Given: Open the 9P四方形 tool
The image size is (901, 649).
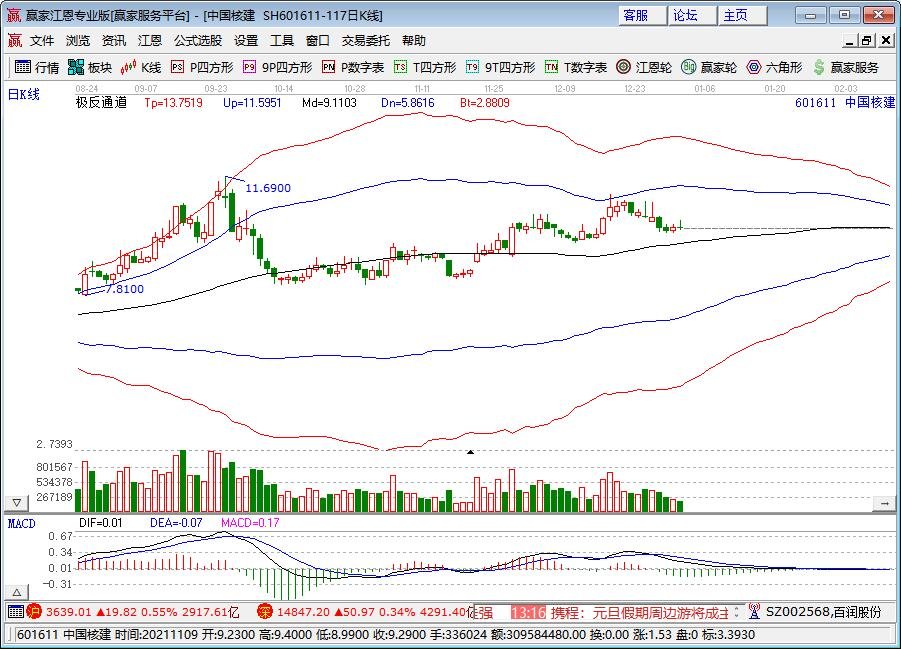Looking at the screenshot, I should (x=278, y=67).
